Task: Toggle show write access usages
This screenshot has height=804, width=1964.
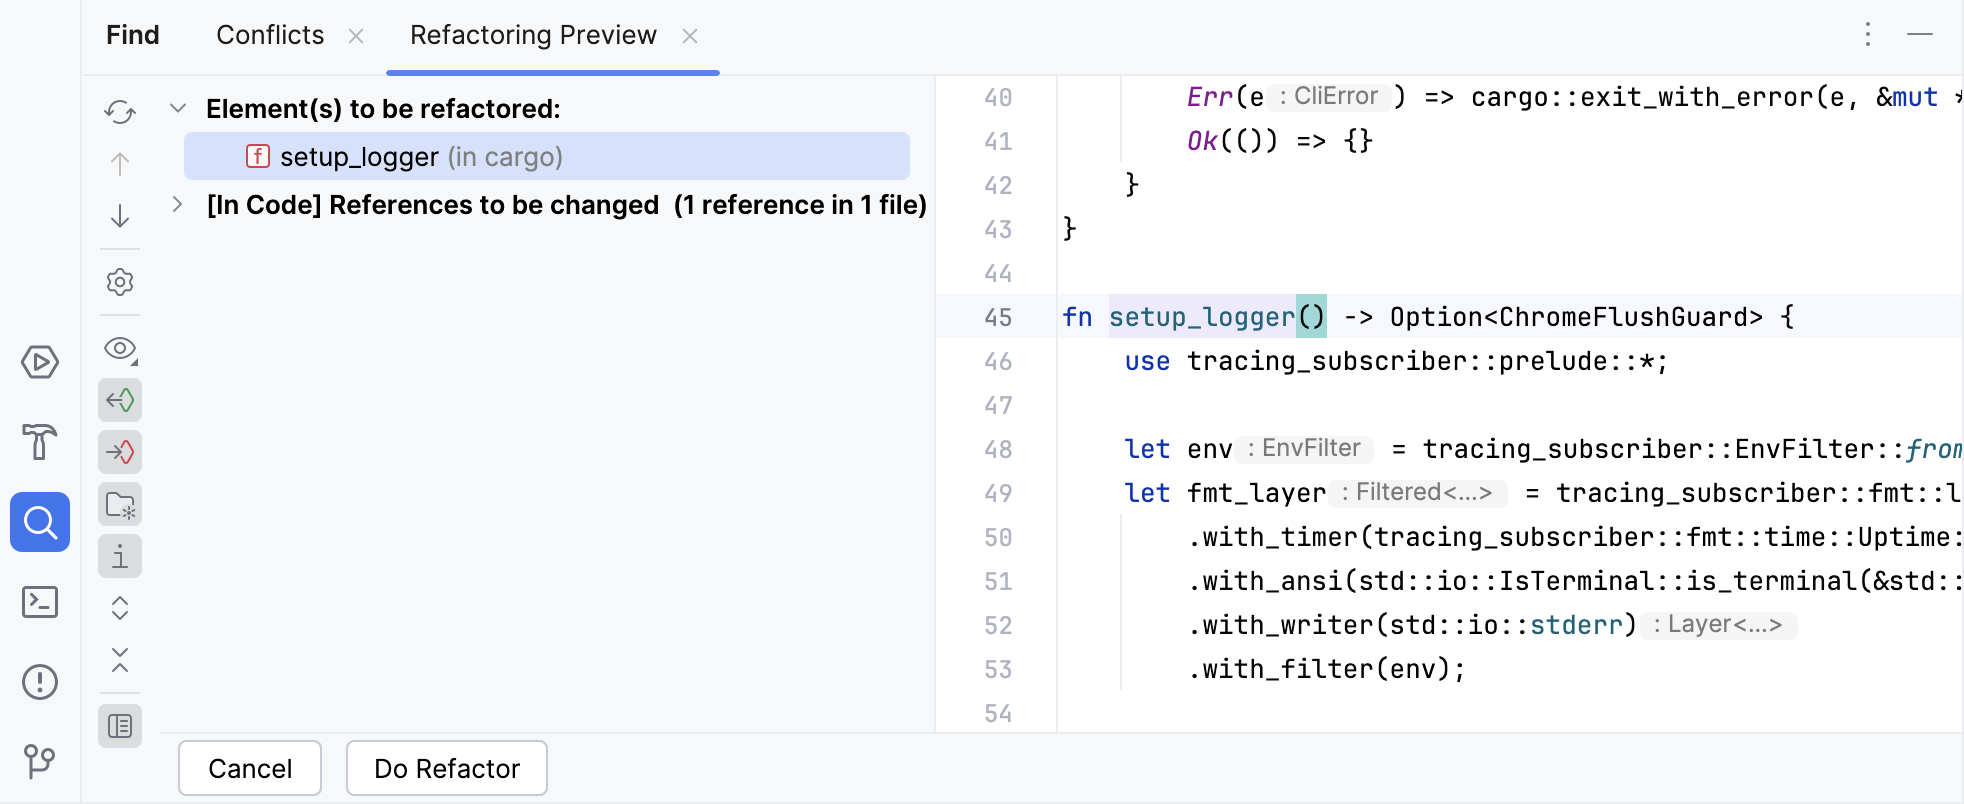Action: point(120,452)
